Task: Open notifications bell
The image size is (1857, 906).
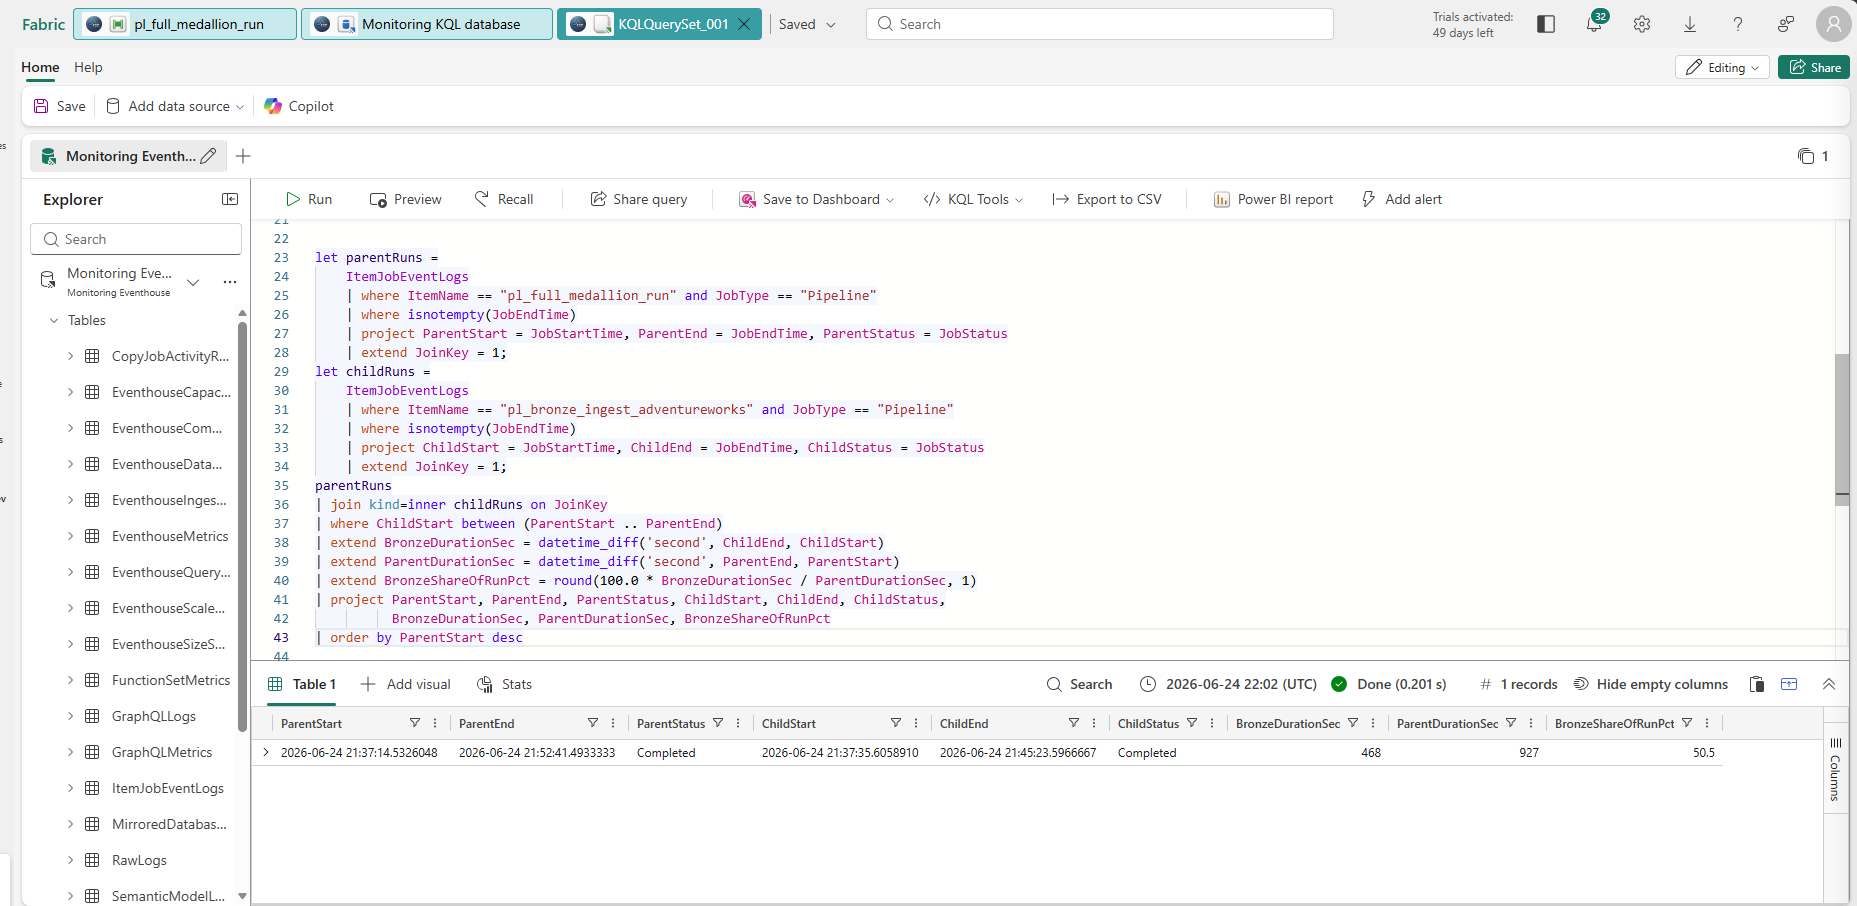Action: 1594,24
